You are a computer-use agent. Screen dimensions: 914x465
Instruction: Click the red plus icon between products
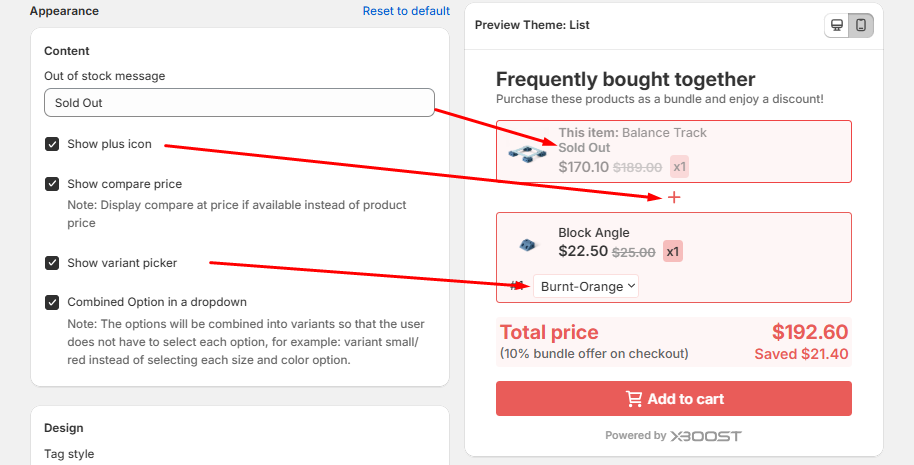tap(674, 198)
